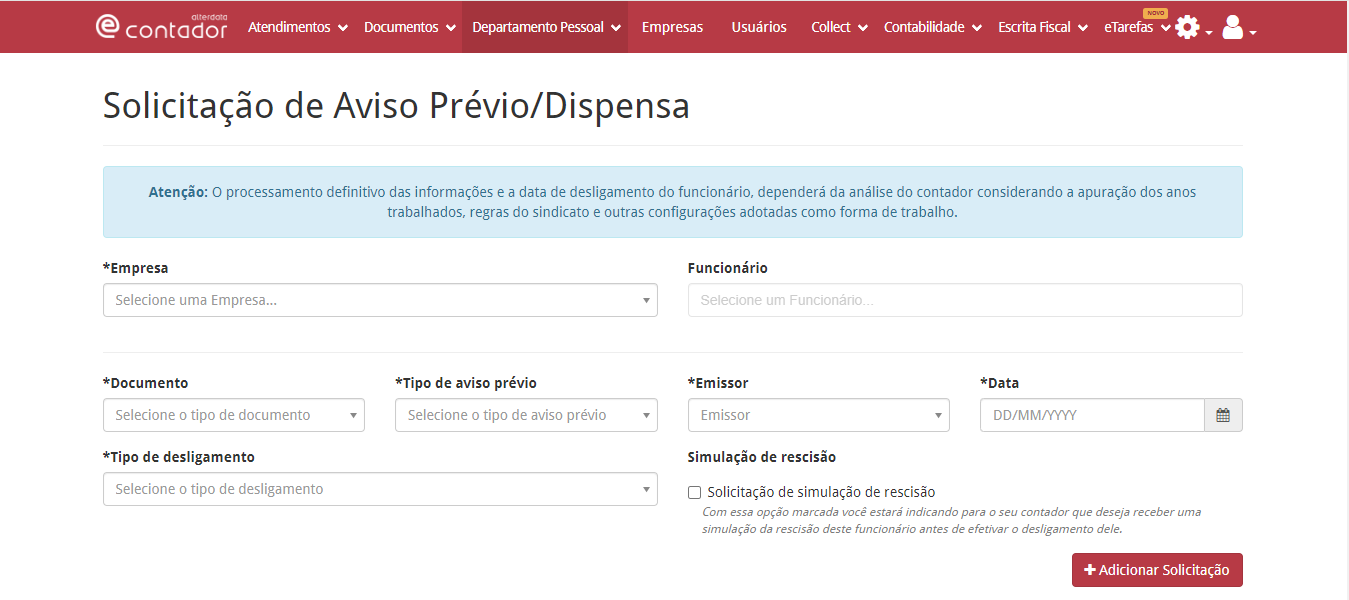Click the *Data field label
Image resolution: width=1349 pixels, height=600 pixels.
click(x=1000, y=383)
